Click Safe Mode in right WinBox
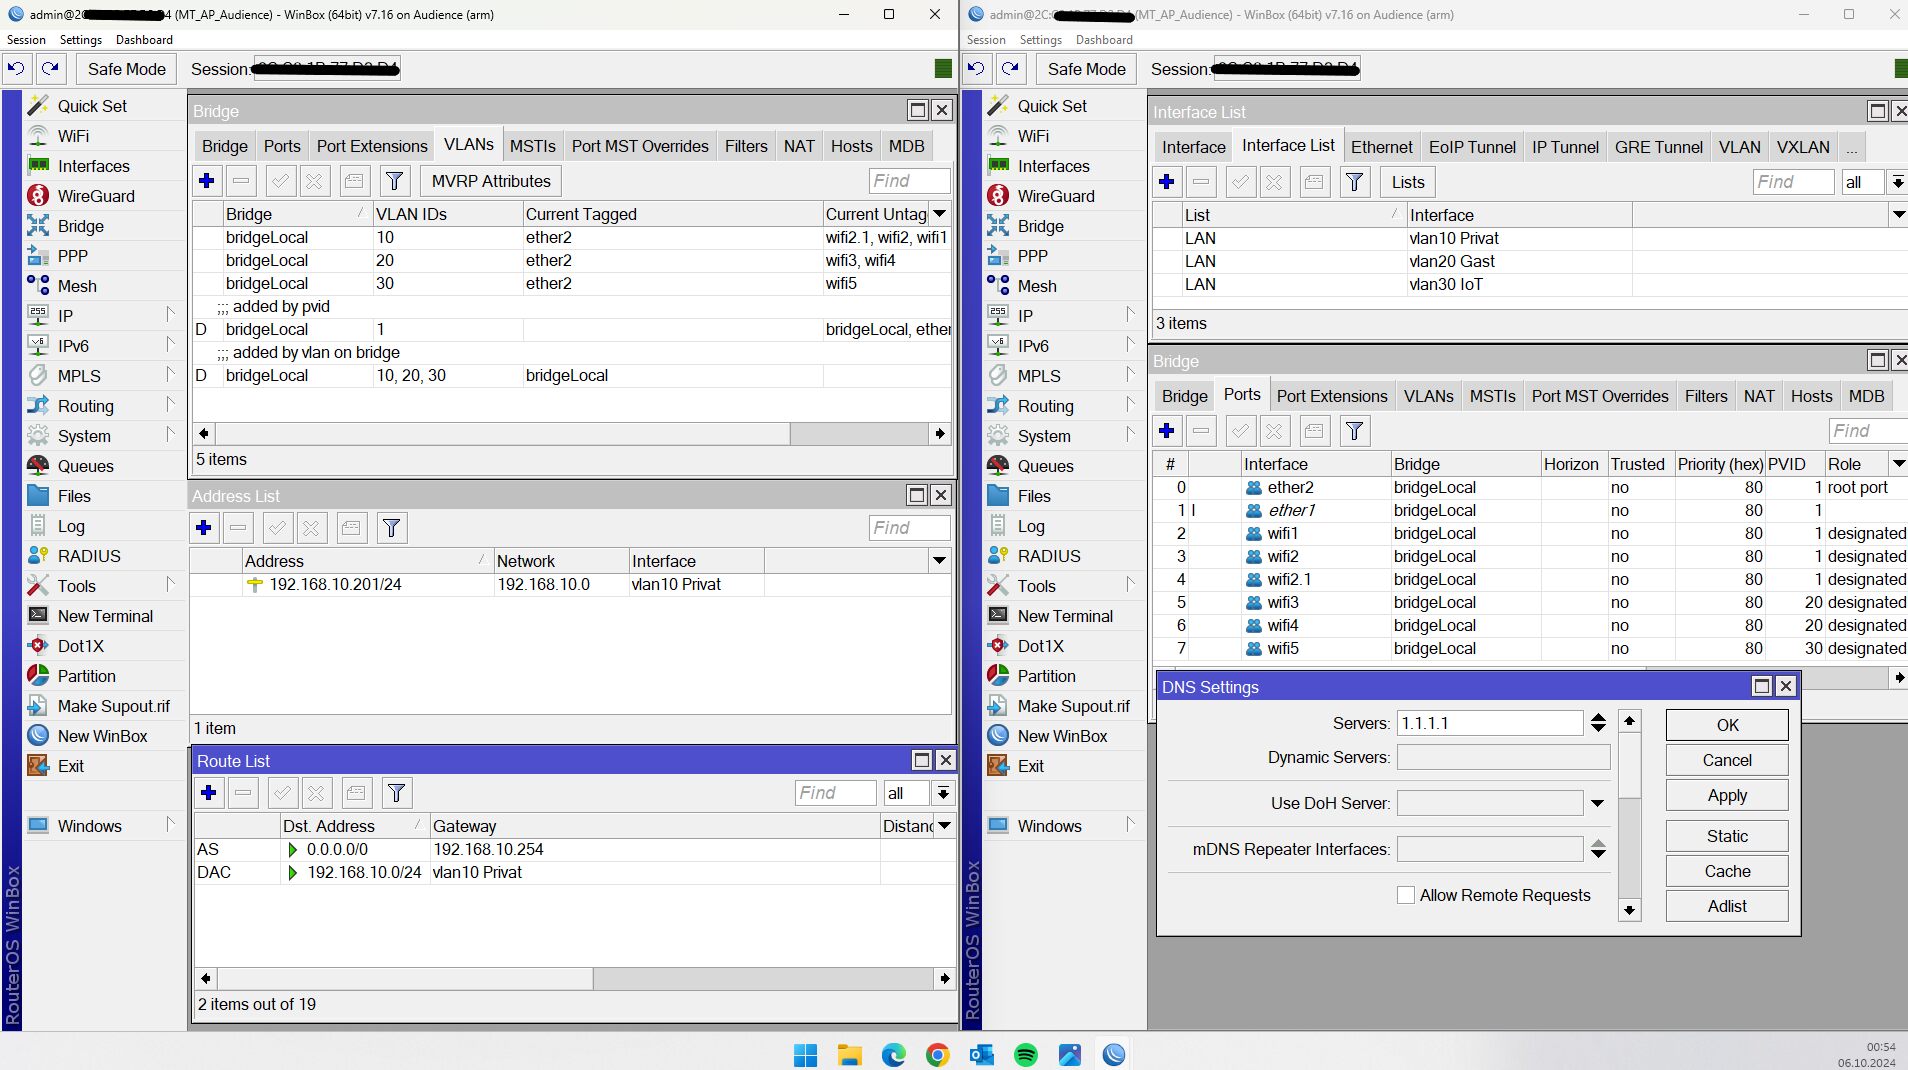The image size is (1908, 1070). click(x=1086, y=69)
